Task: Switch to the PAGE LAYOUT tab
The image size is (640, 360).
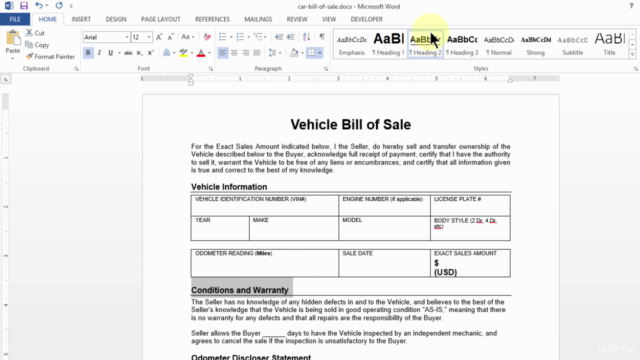Action: [160, 19]
